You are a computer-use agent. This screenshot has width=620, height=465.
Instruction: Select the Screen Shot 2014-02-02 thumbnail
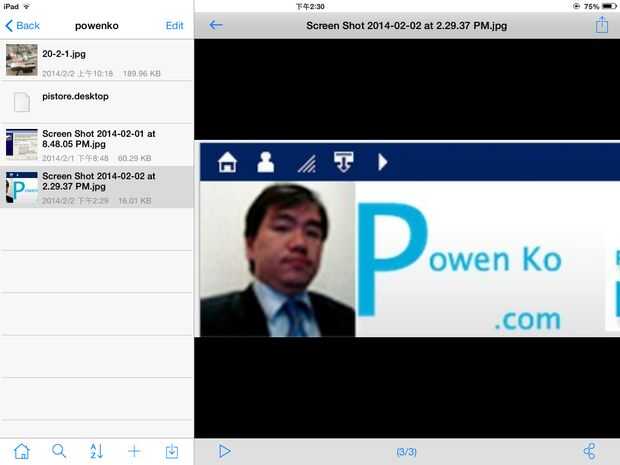coord(22,187)
